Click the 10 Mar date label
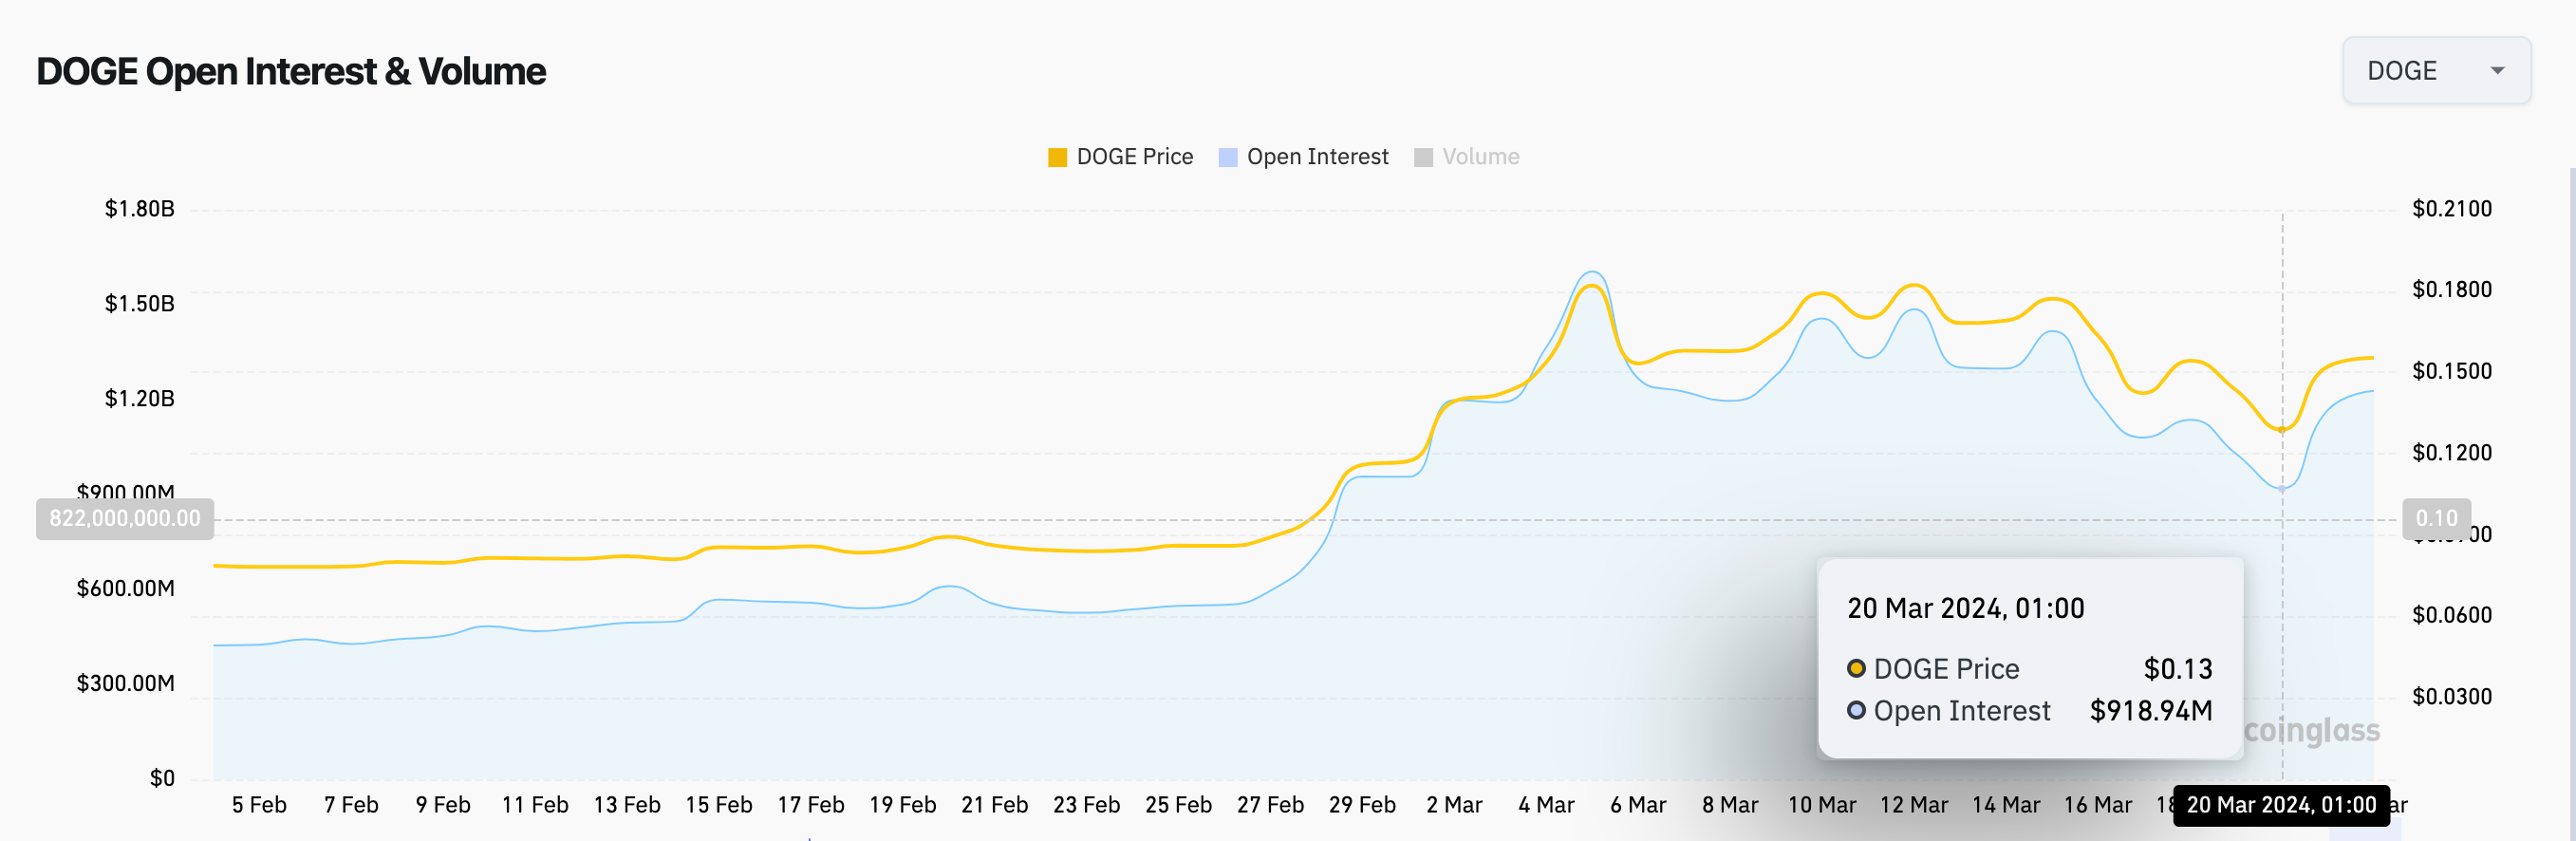Screen dimensions: 2576x841 coord(1822,805)
